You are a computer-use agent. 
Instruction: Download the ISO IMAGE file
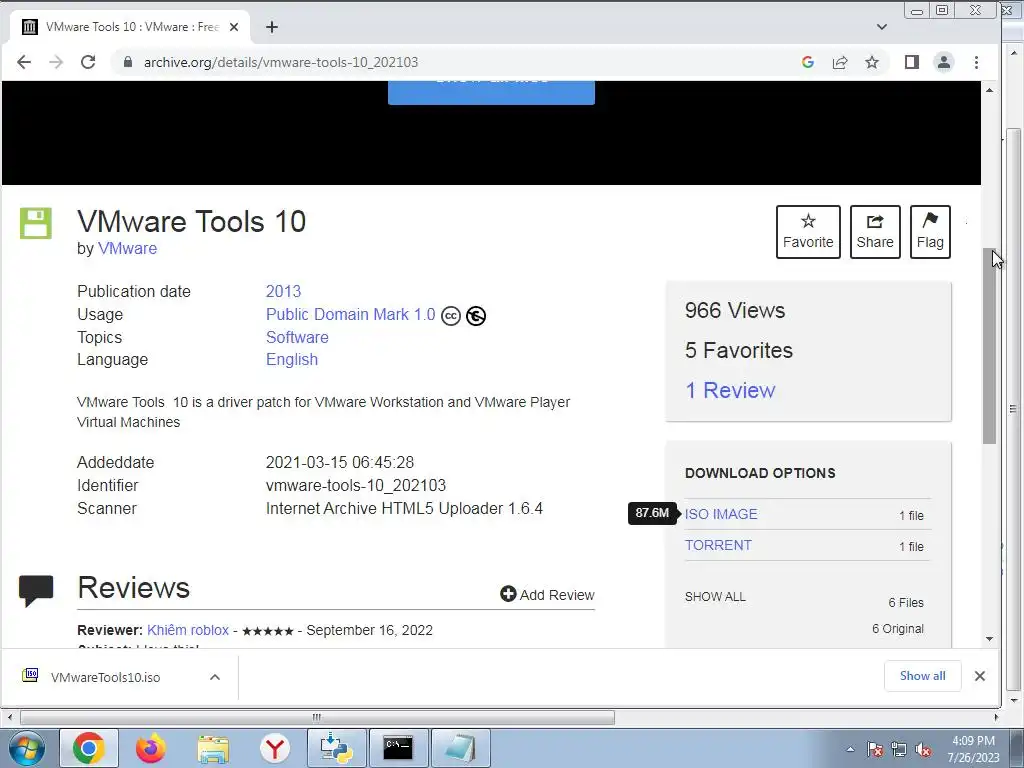[x=721, y=514]
